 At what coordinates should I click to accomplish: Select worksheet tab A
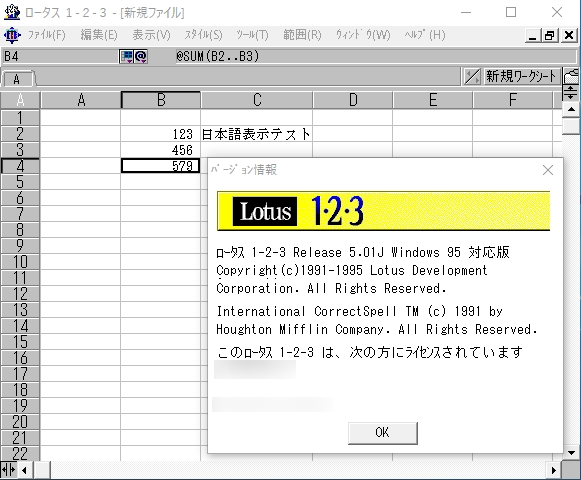point(17,79)
